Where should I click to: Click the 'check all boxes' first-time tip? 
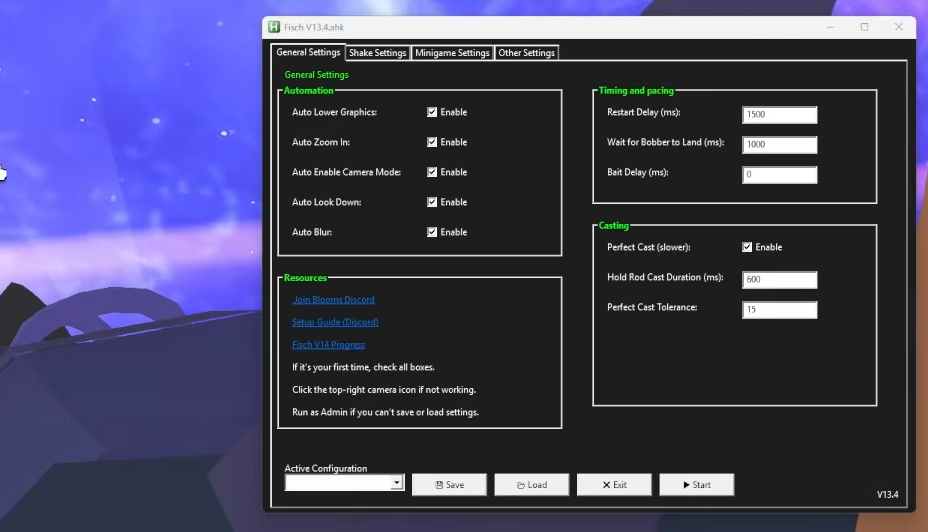(x=363, y=367)
